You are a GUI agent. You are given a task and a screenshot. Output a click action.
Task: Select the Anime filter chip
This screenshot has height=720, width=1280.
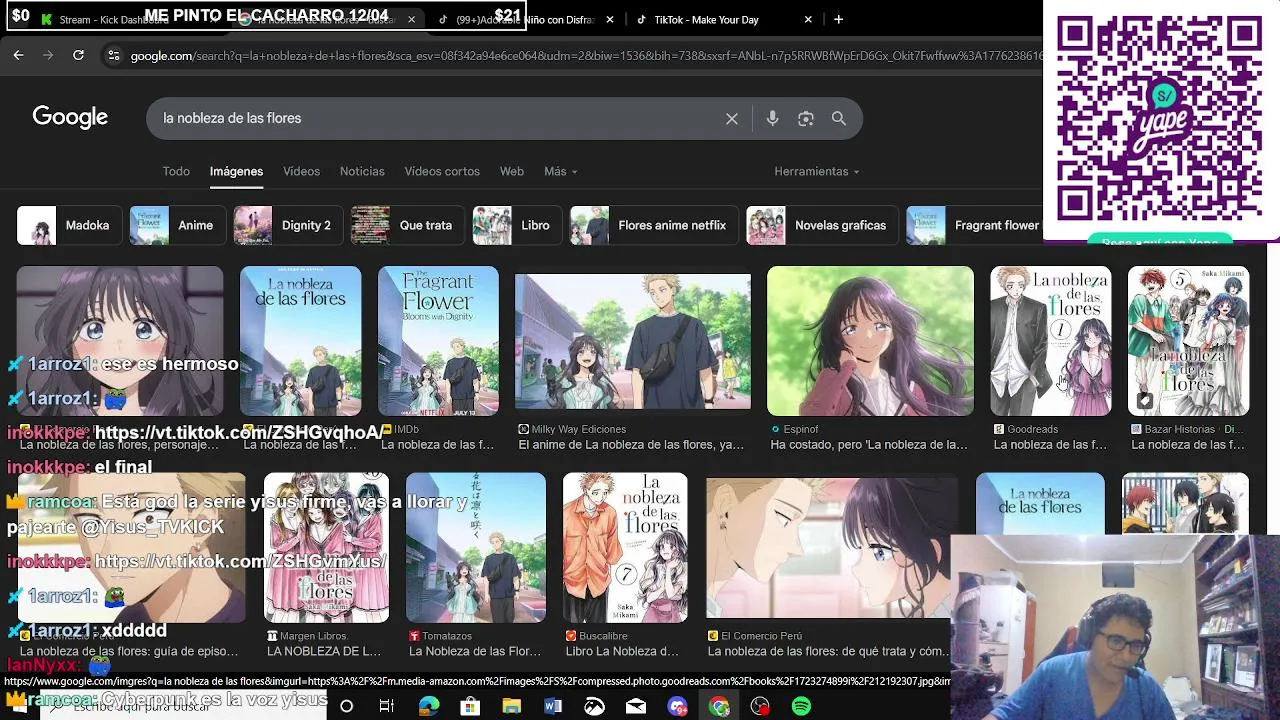coord(177,225)
